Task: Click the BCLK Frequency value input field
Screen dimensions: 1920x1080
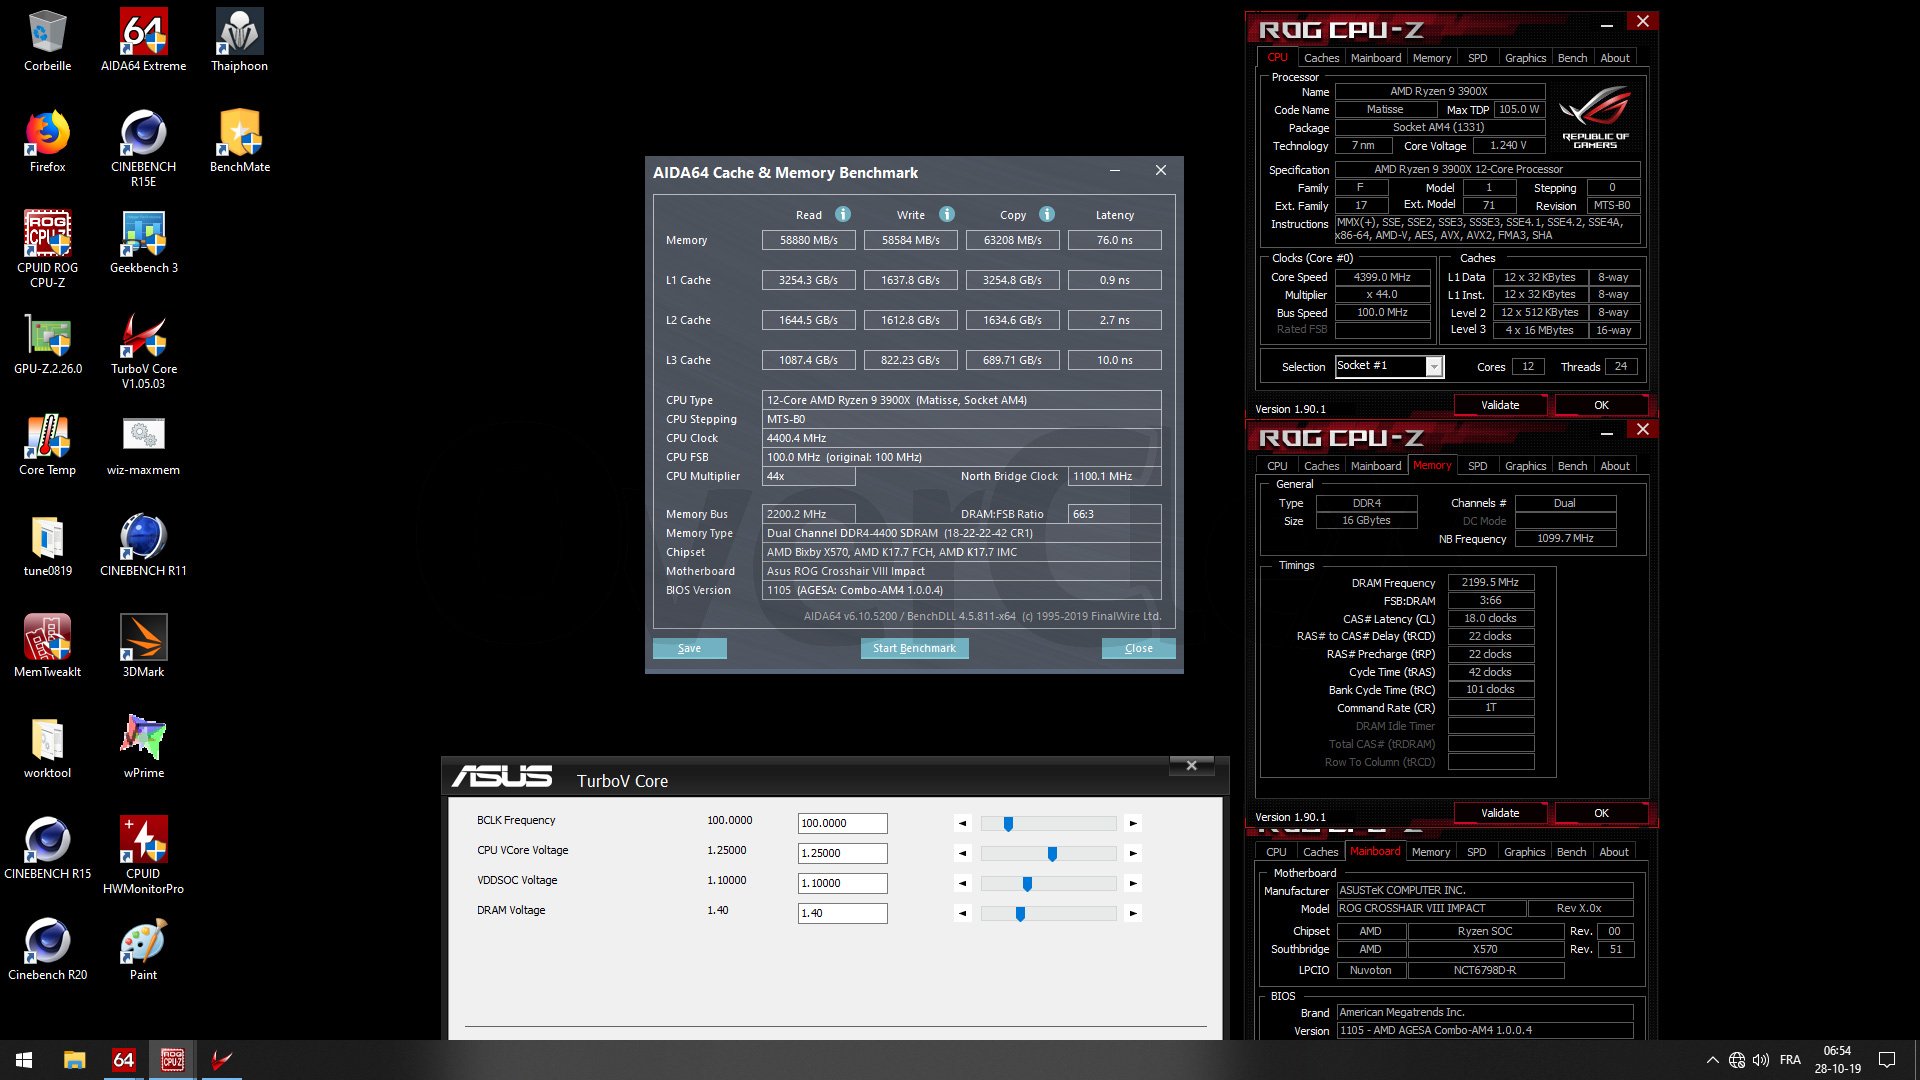Action: click(x=842, y=823)
